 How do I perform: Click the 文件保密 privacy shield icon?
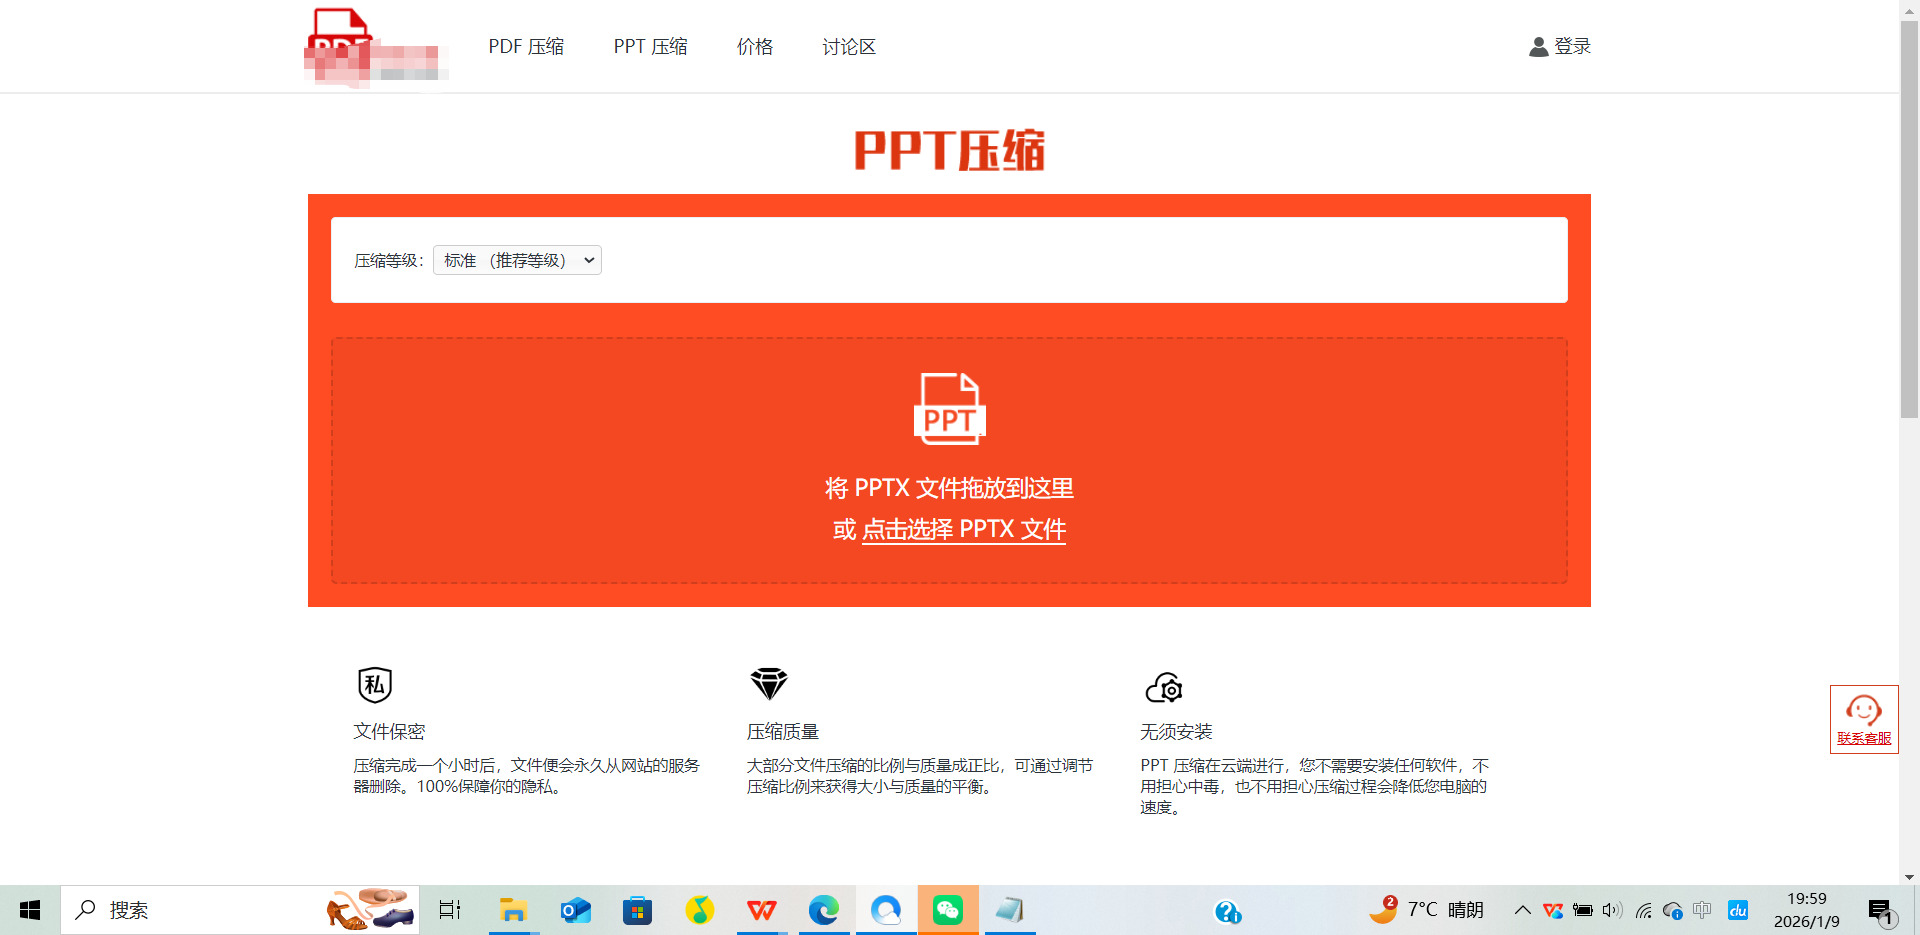point(375,685)
